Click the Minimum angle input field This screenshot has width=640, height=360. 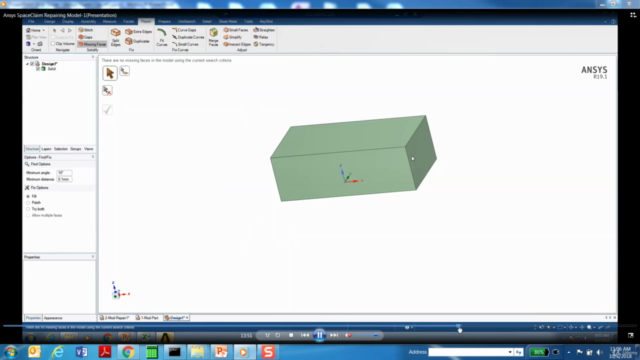tap(64, 173)
